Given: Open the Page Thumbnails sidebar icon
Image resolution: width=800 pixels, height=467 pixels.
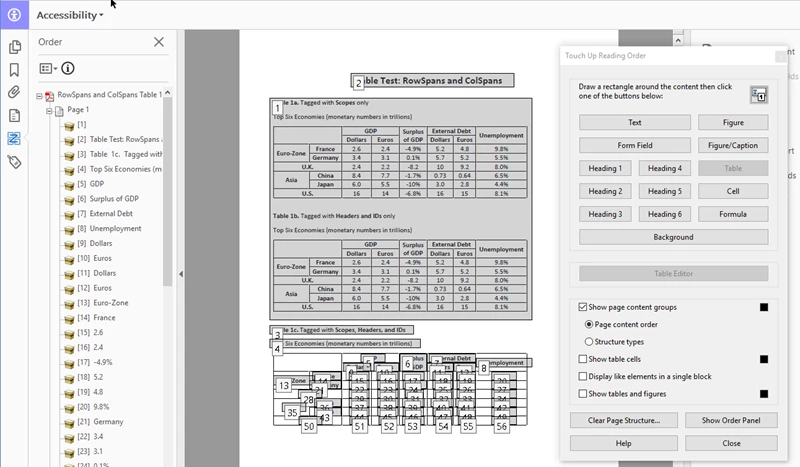Looking at the screenshot, I should (14, 47).
